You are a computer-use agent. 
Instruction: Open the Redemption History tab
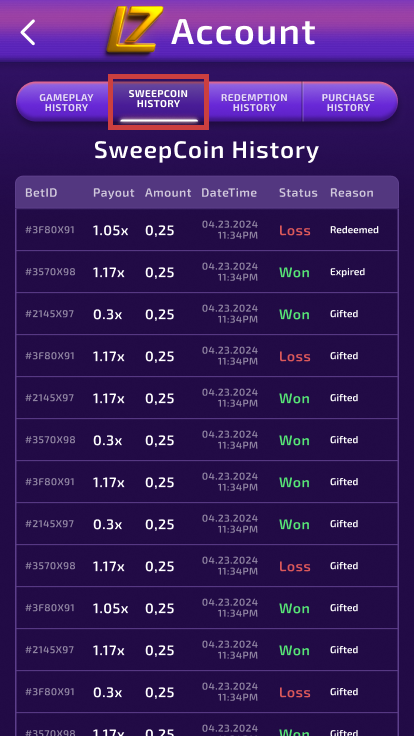coord(254,102)
